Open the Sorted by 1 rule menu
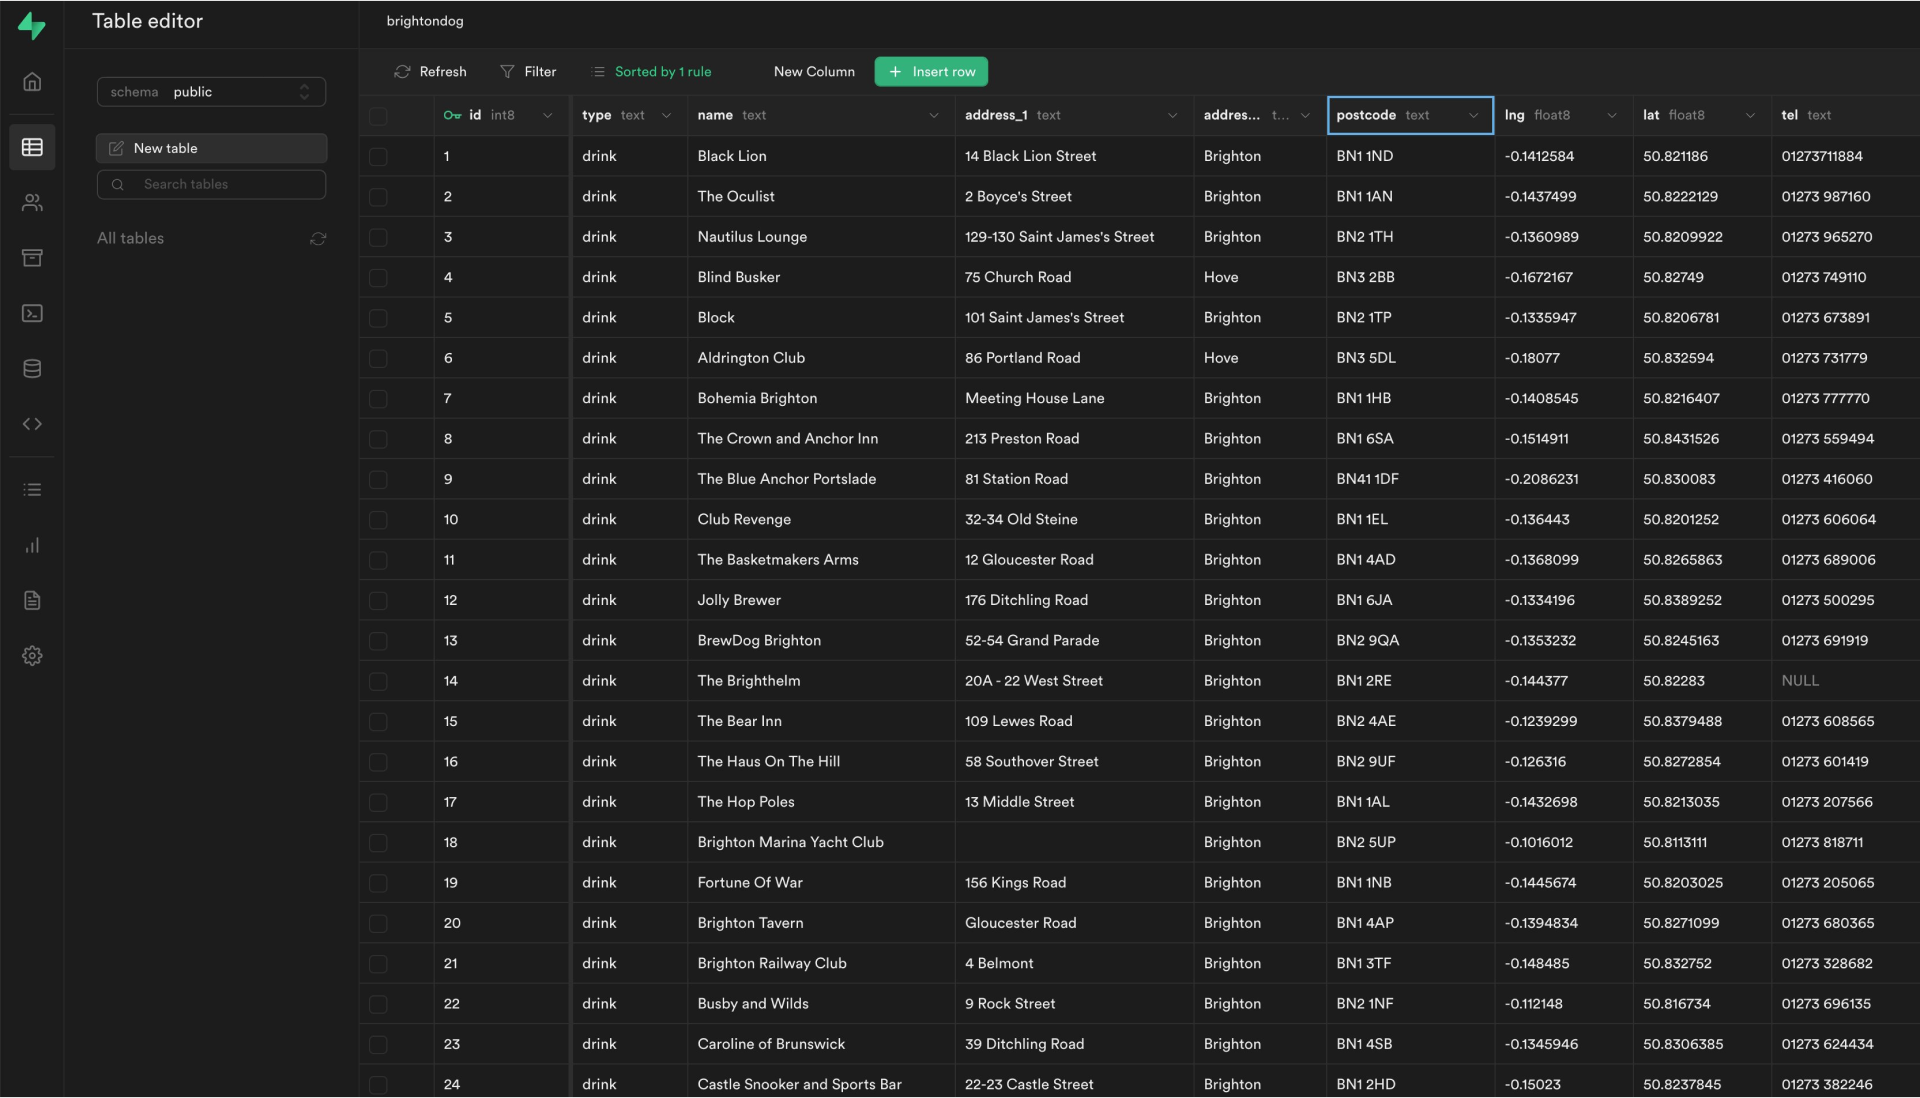1920x1098 pixels. [x=652, y=72]
